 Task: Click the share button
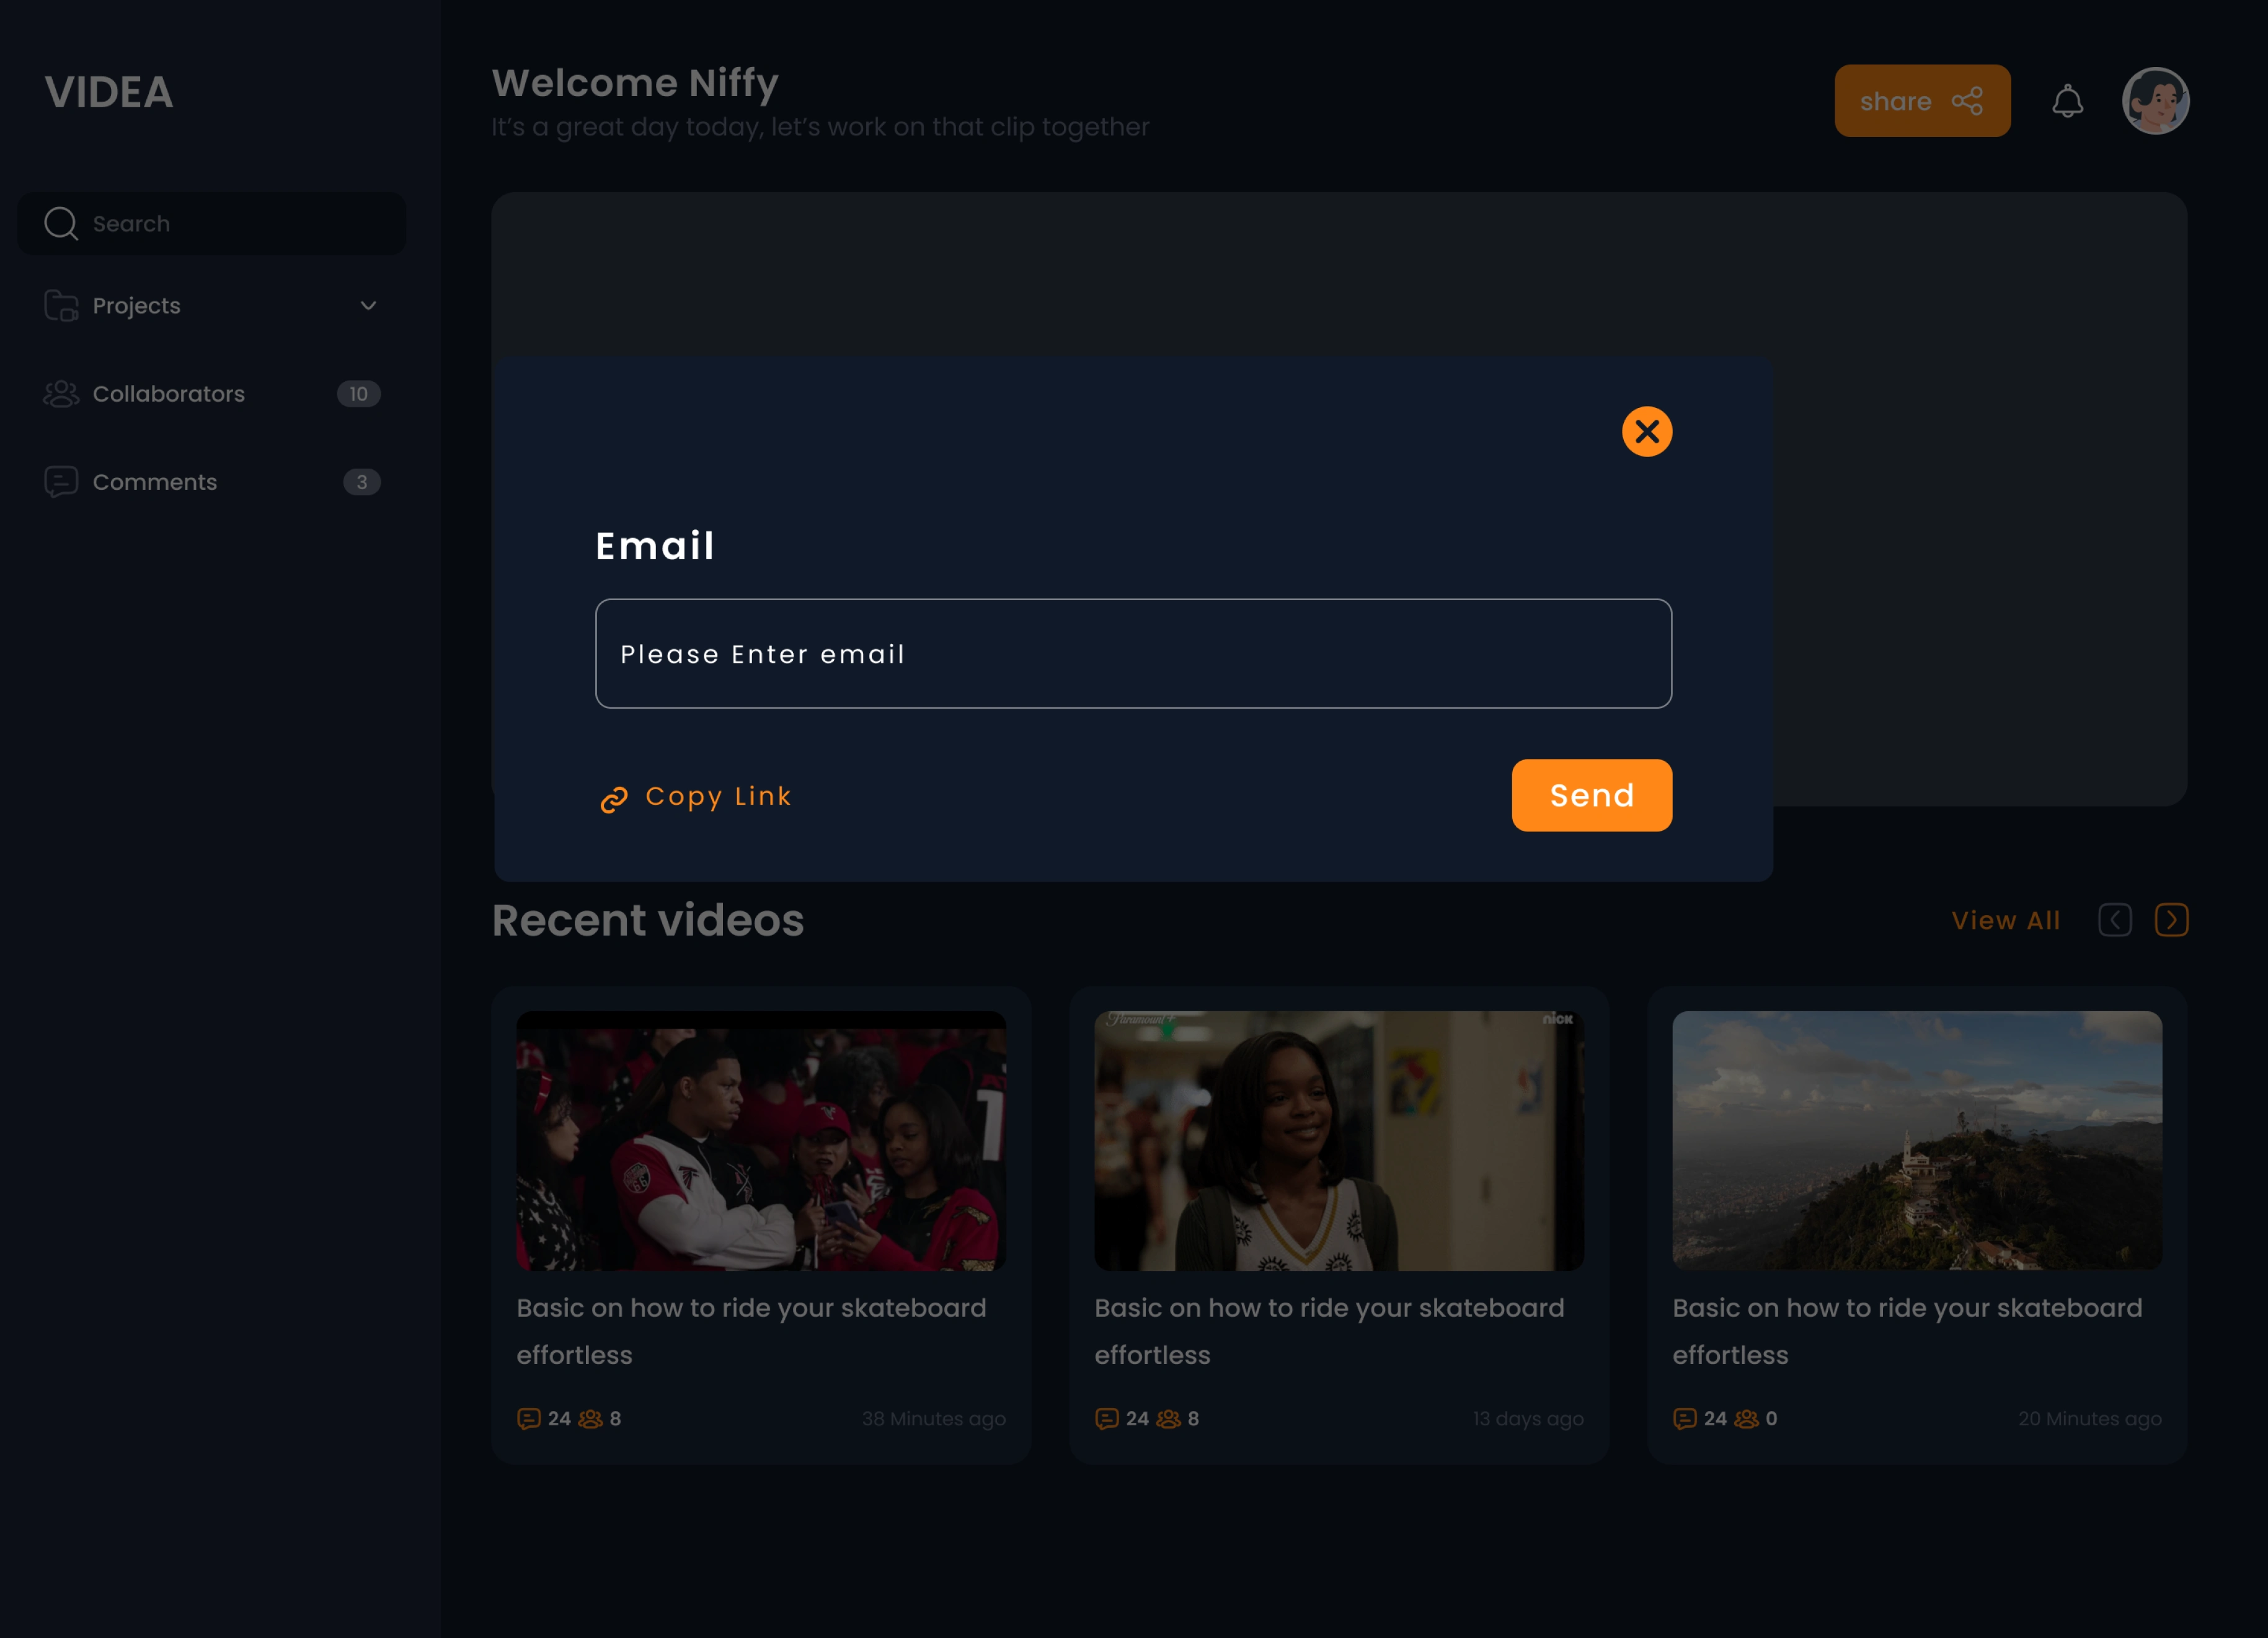pos(1921,101)
